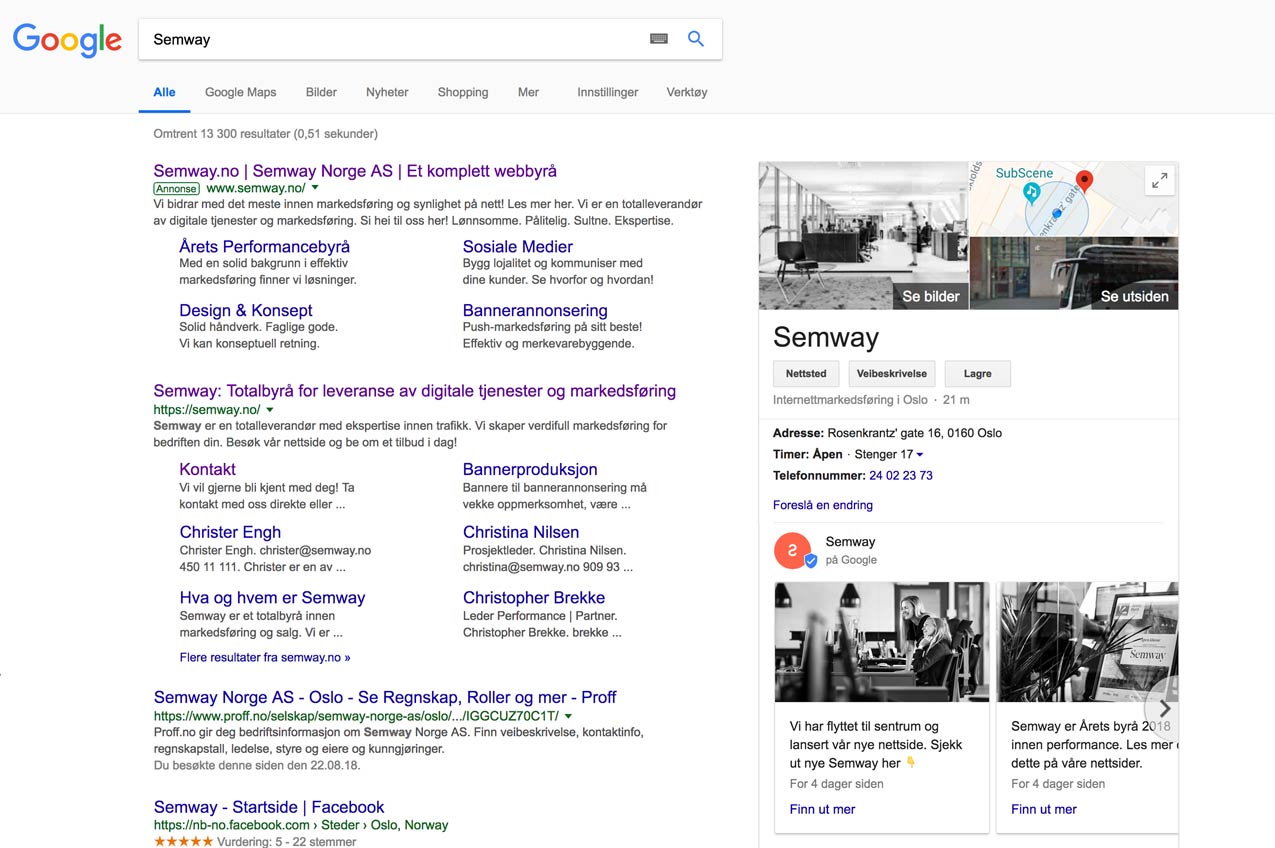1275x848 pixels.
Task: Click the "Nettsted" button
Action: (x=805, y=373)
